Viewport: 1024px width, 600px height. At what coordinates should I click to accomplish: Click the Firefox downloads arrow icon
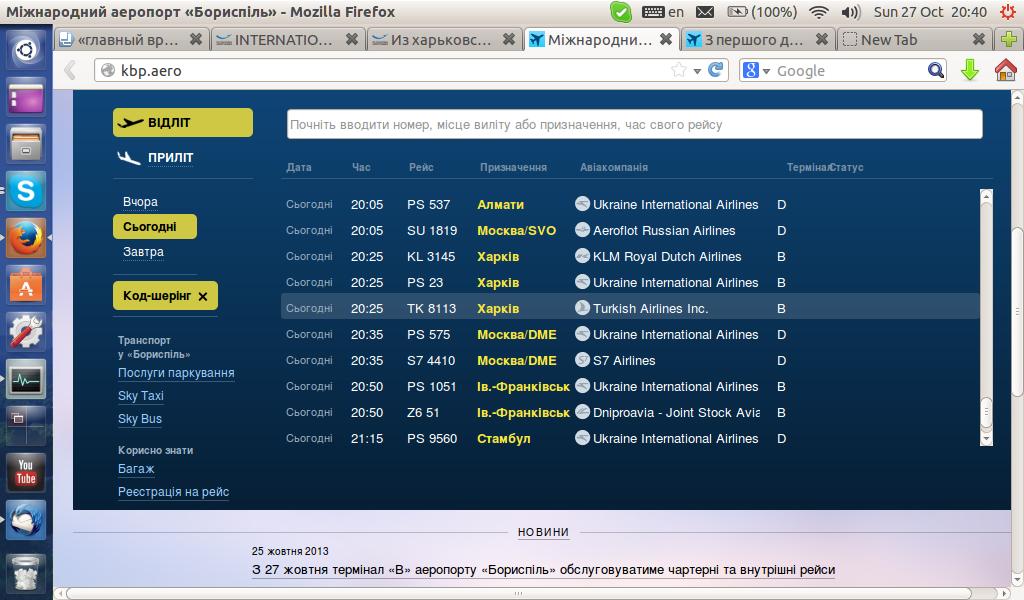(969, 70)
